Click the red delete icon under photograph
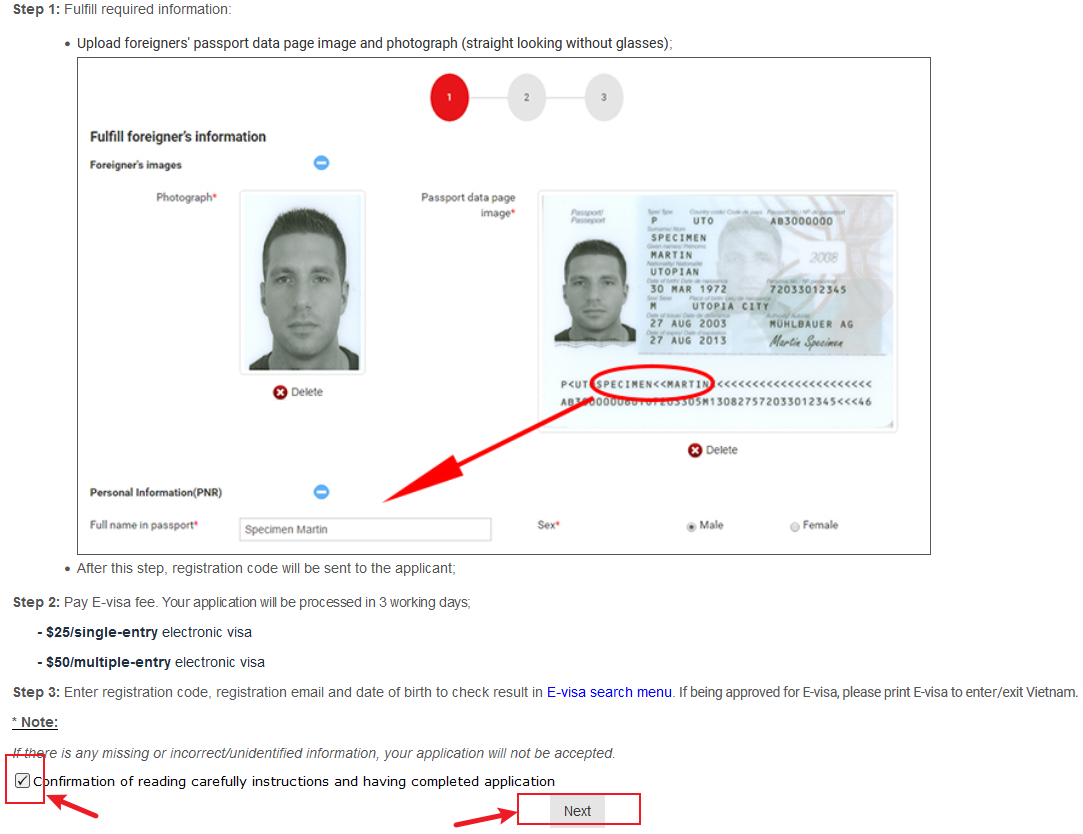 (x=280, y=392)
